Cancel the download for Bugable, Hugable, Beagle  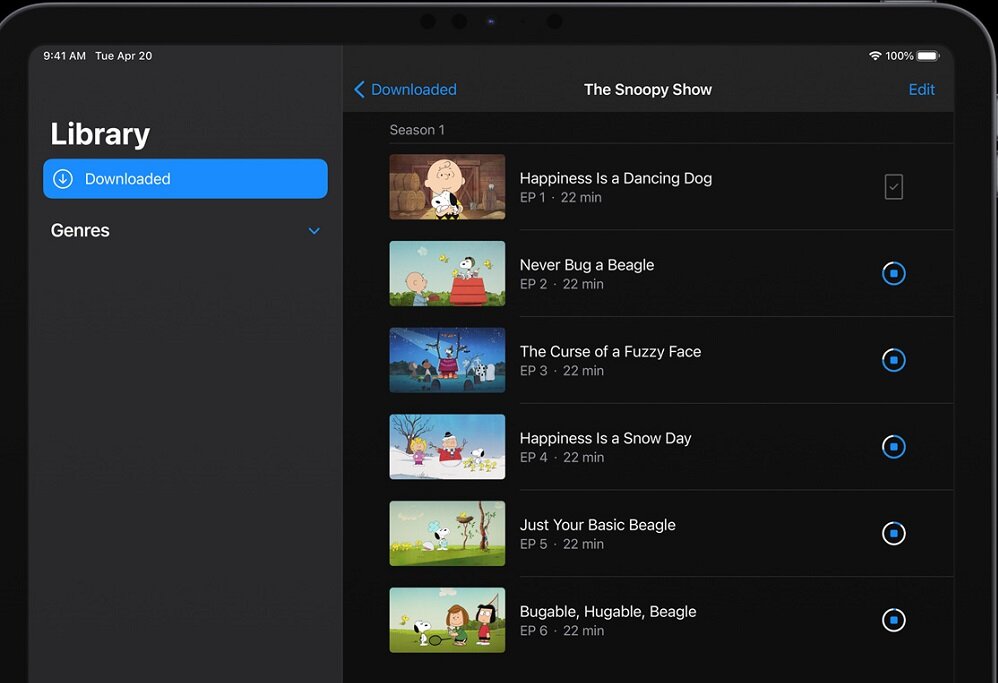point(893,620)
